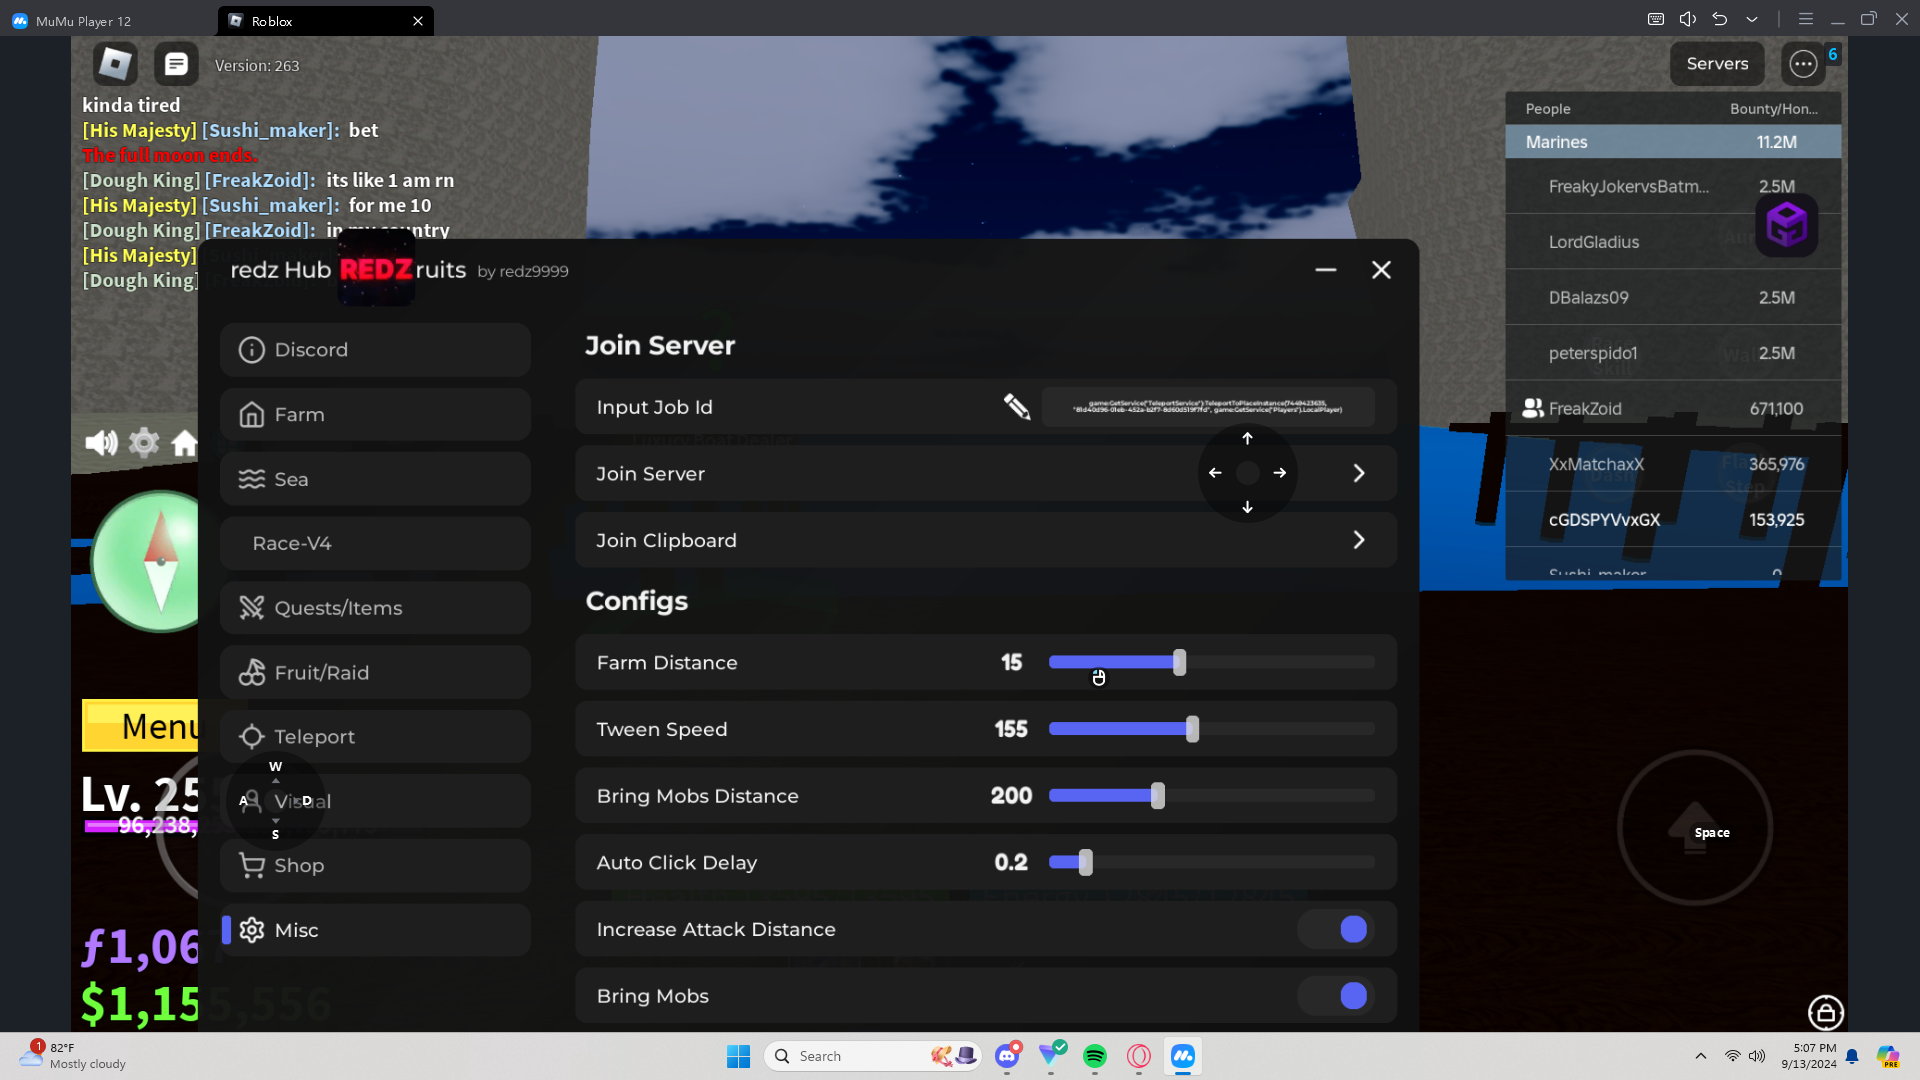The image size is (1920, 1080).
Task: Switch to the Farm tab
Action: click(375, 414)
